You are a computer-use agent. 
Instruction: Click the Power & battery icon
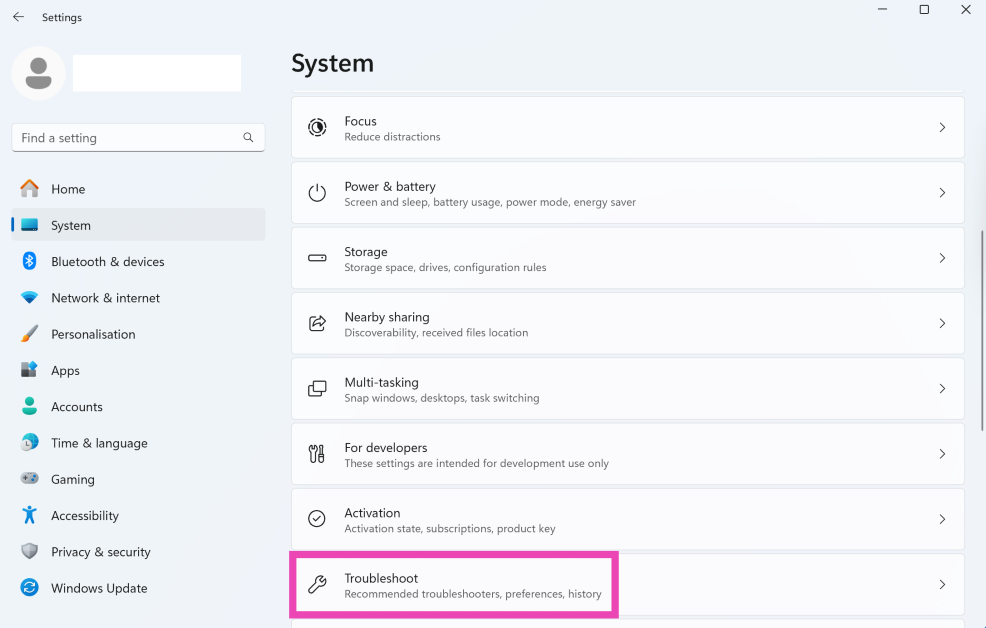pos(317,193)
